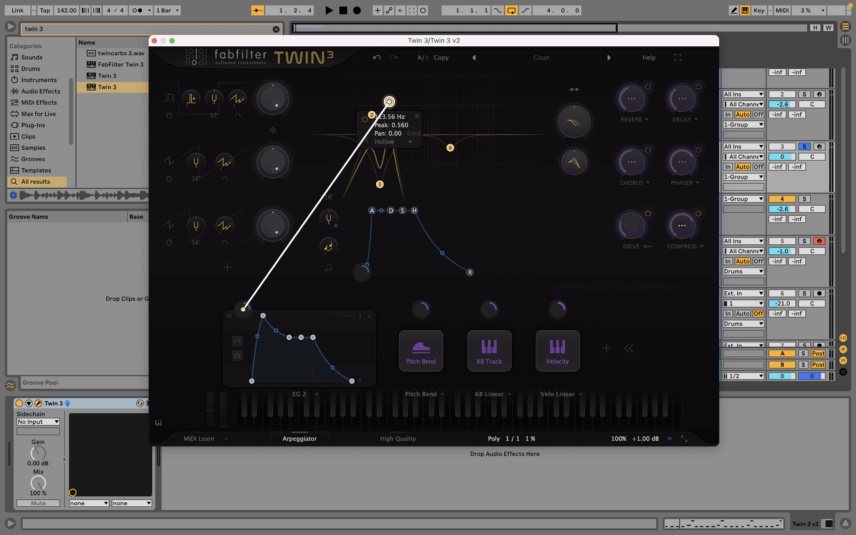The image size is (856, 535).
Task: Click the resize arrows in Twin 3 corner
Action: point(684,438)
